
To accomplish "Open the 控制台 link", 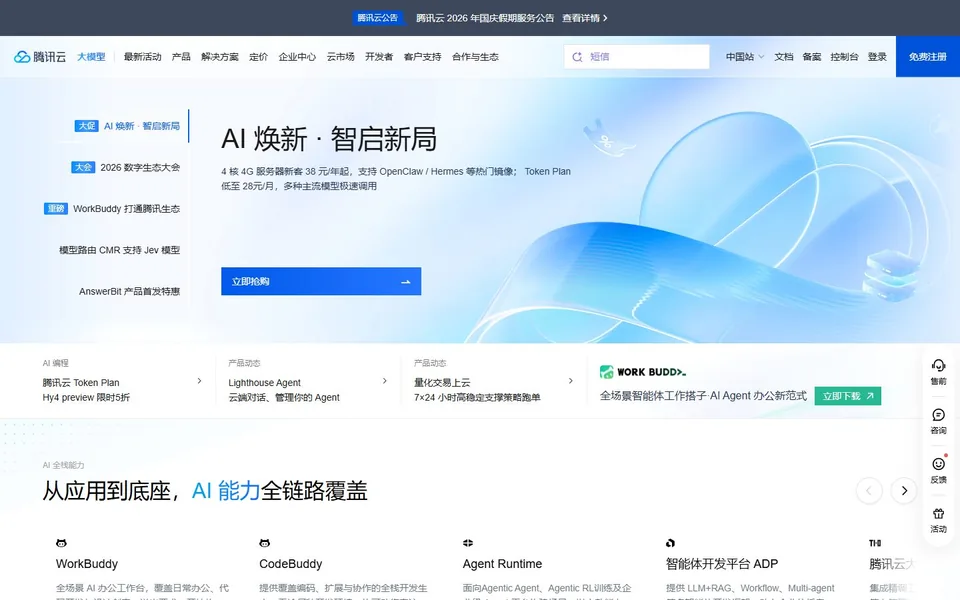I will coord(844,57).
